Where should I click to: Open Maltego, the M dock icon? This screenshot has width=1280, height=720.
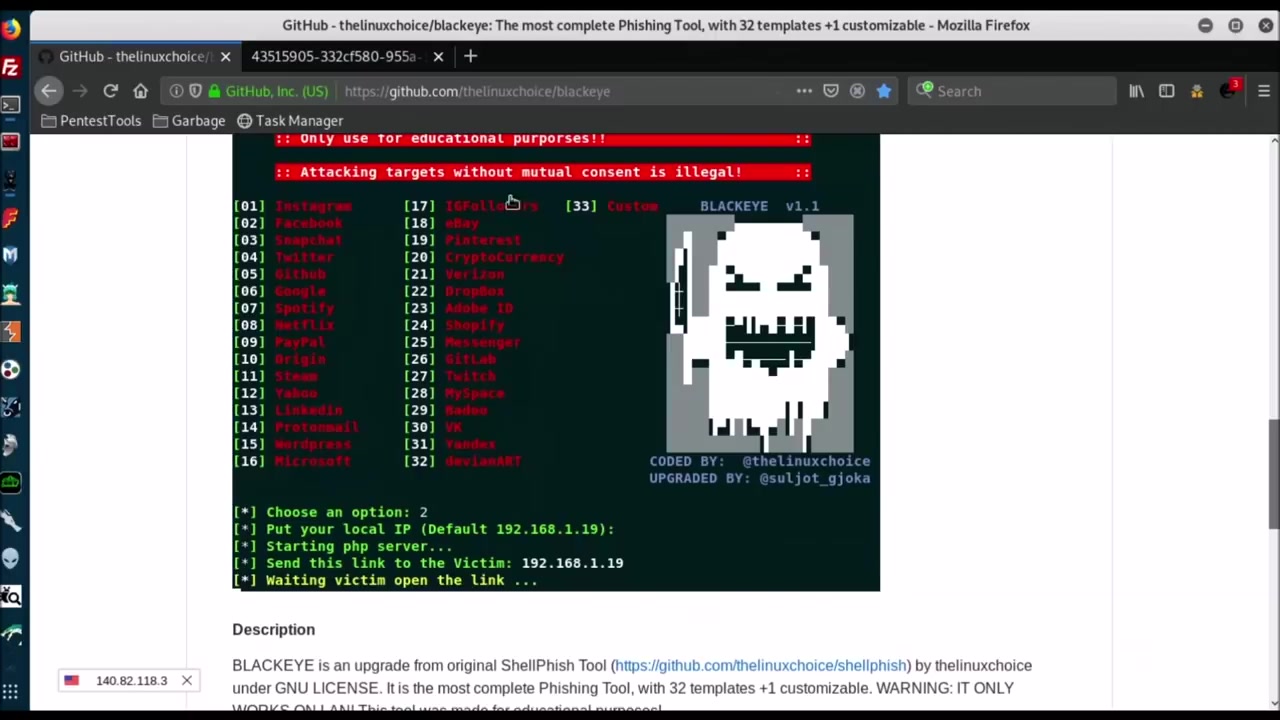click(x=10, y=255)
